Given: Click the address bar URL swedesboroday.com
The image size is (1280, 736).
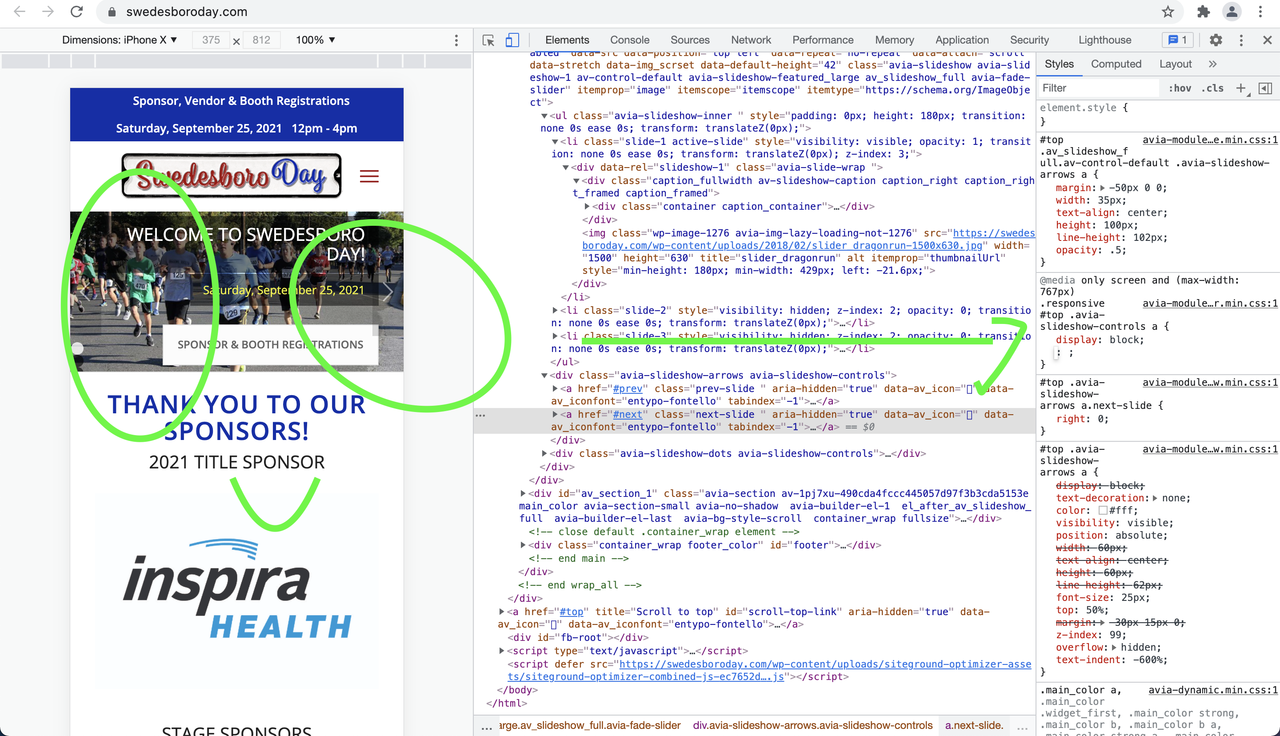Looking at the screenshot, I should (187, 12).
